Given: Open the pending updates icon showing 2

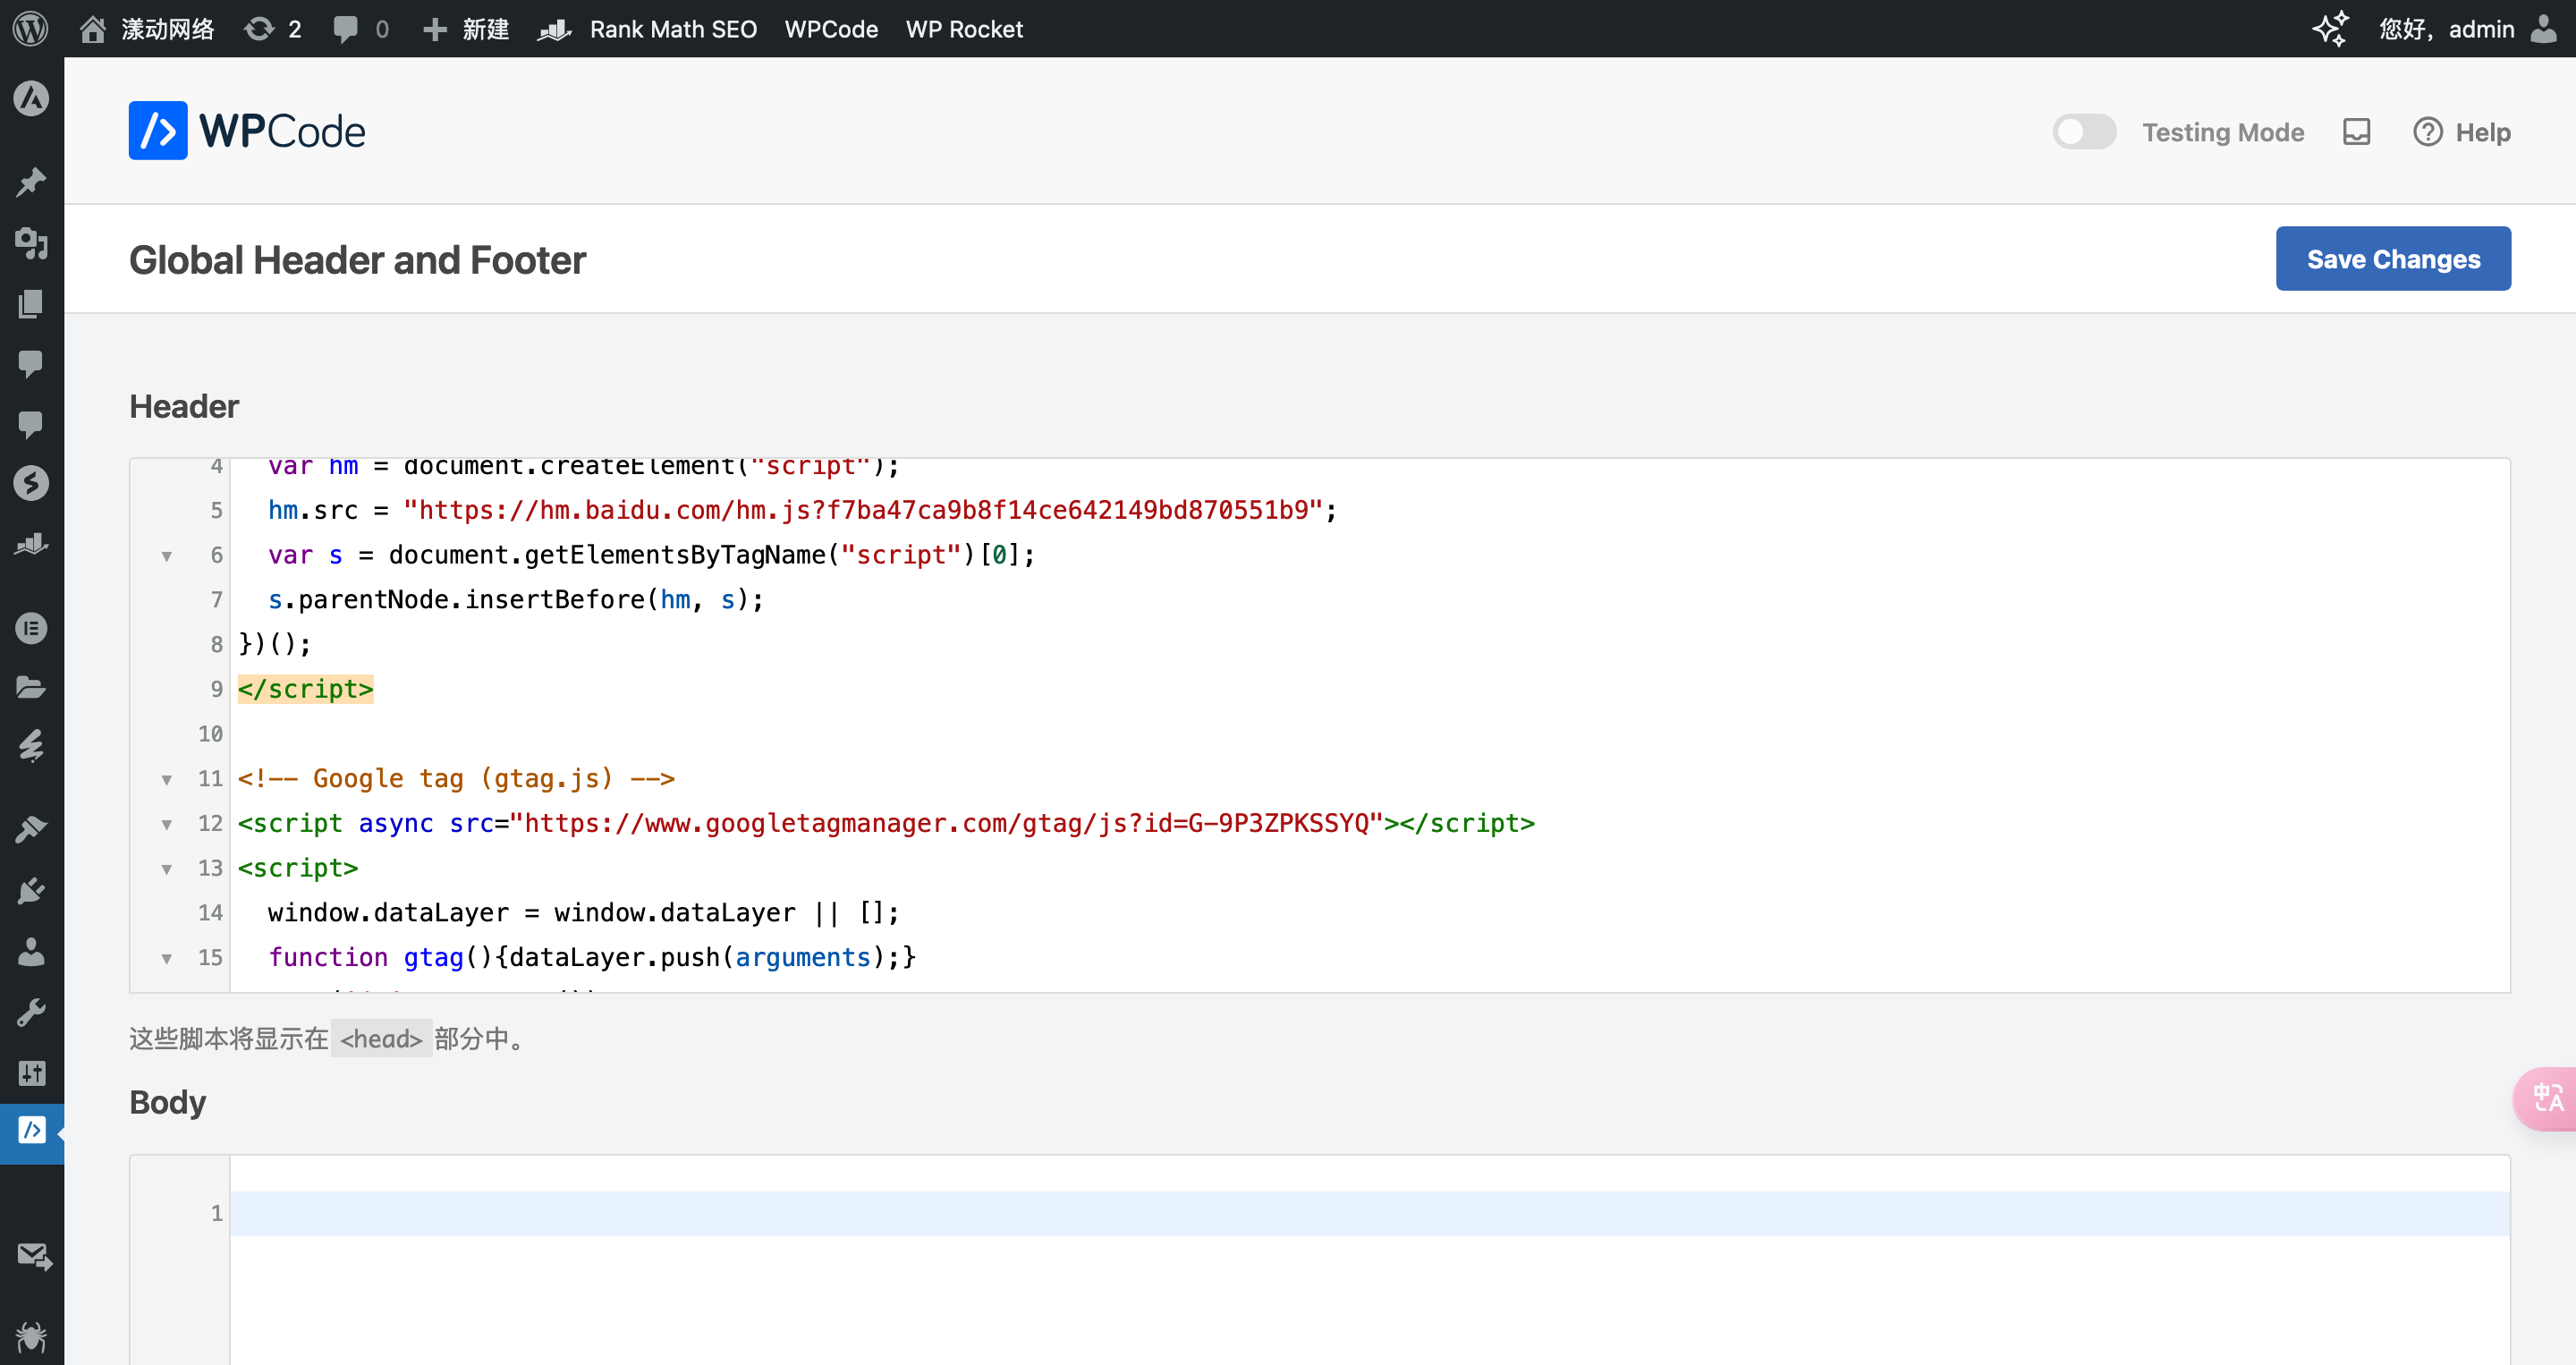Looking at the screenshot, I should click(x=273, y=29).
